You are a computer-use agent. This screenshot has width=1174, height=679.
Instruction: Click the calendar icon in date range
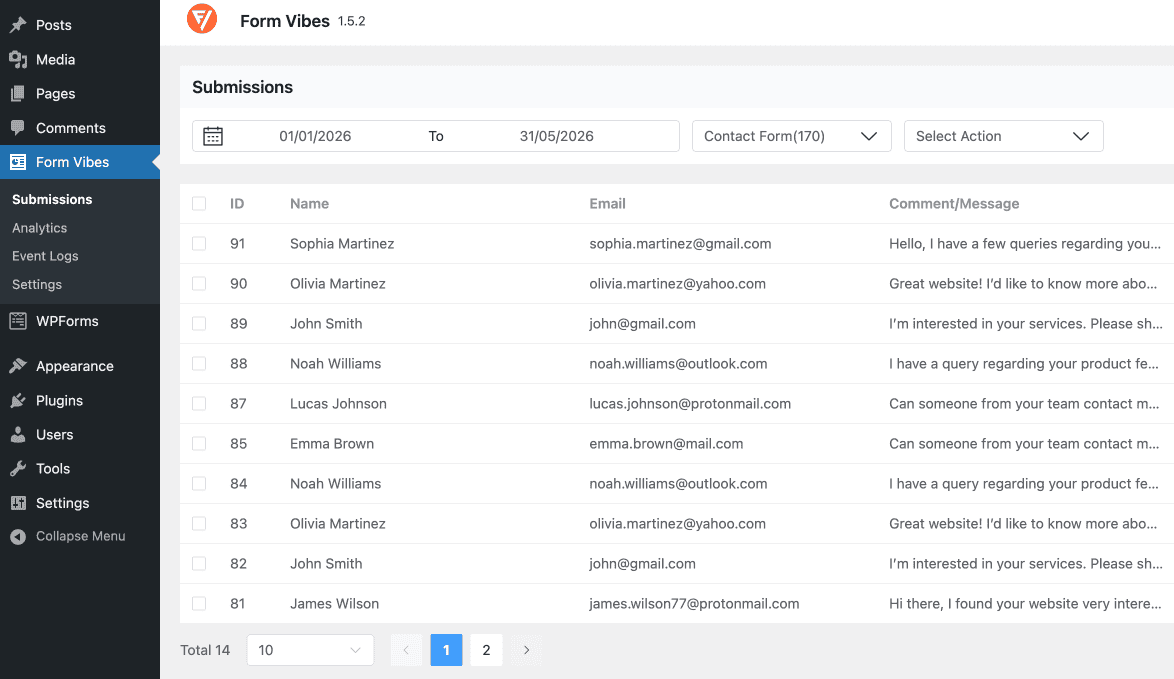pos(213,136)
